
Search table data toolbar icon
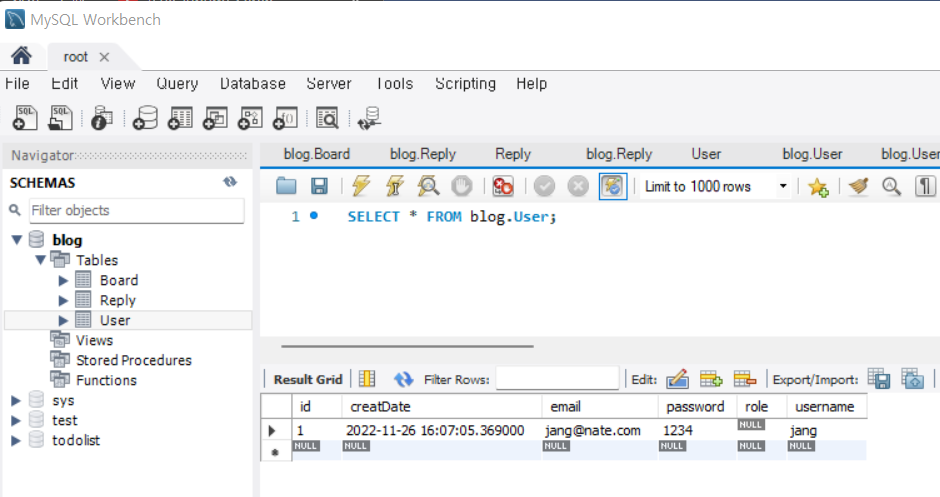[327, 118]
